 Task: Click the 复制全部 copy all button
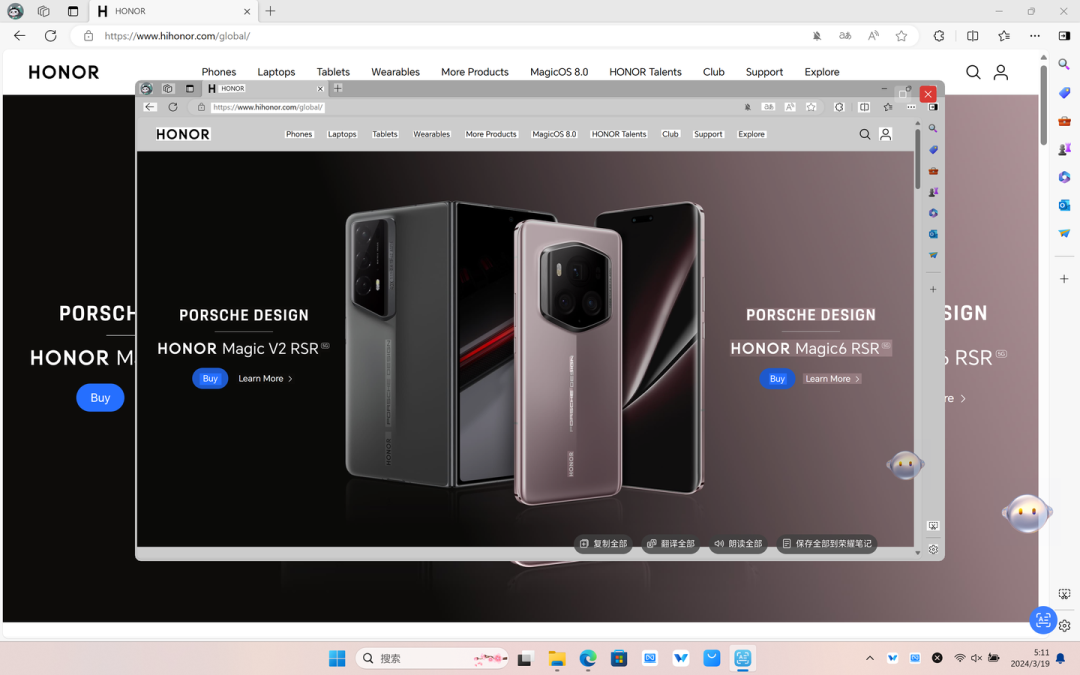coord(603,543)
